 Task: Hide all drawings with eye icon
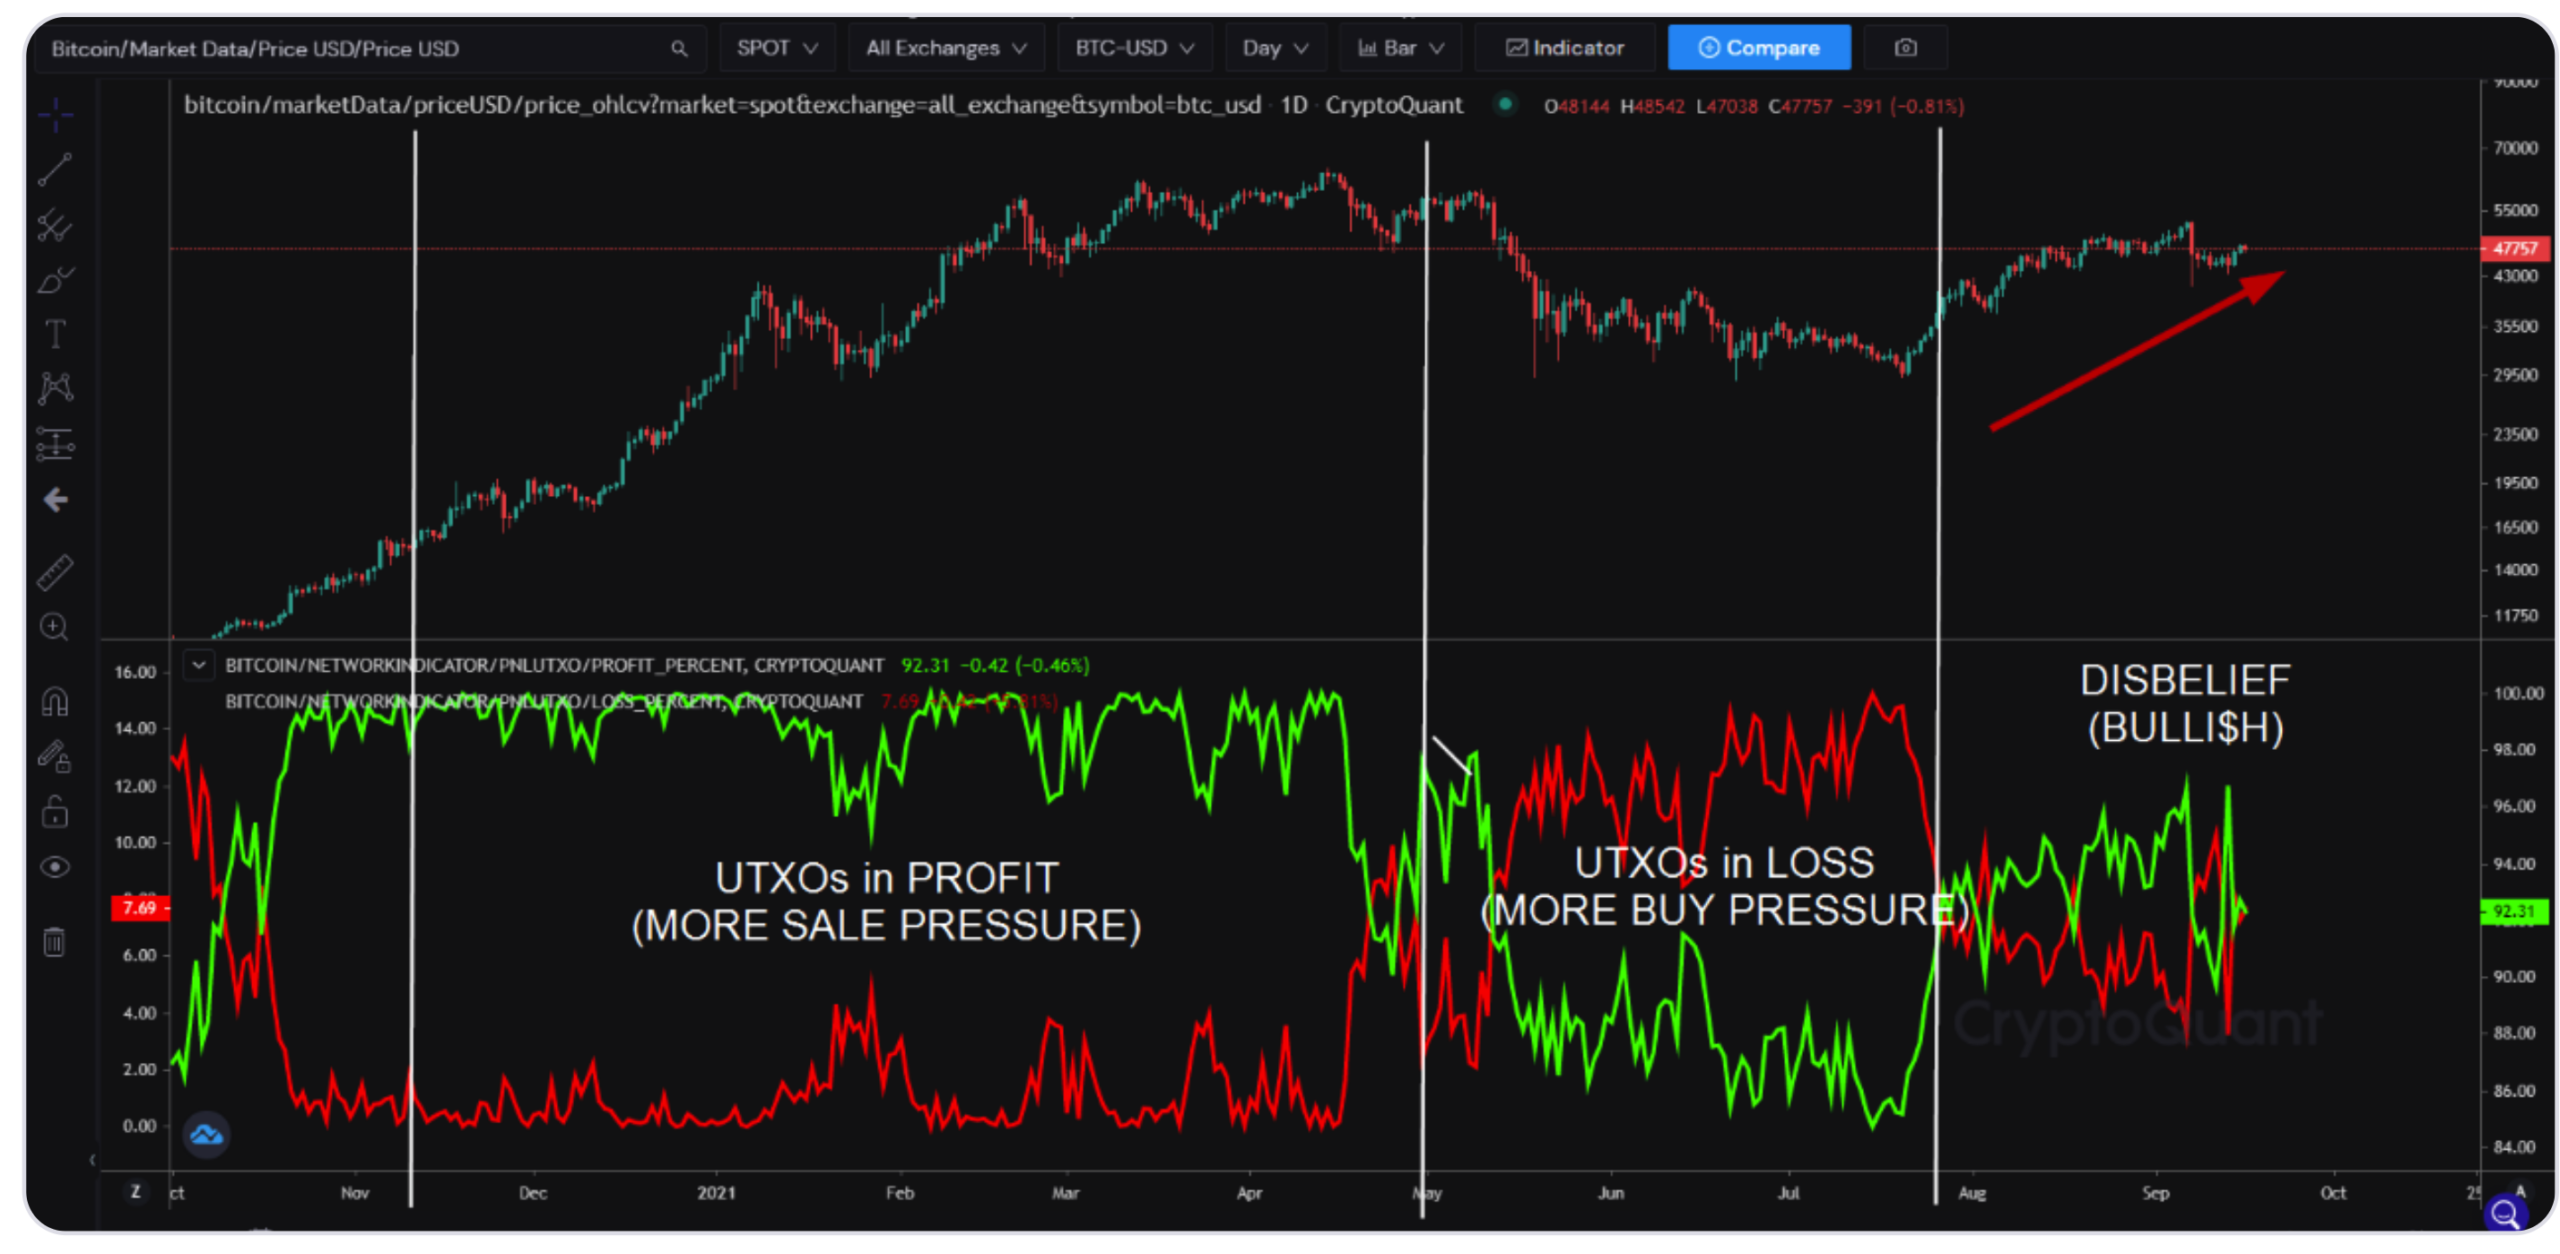pyautogui.click(x=55, y=867)
